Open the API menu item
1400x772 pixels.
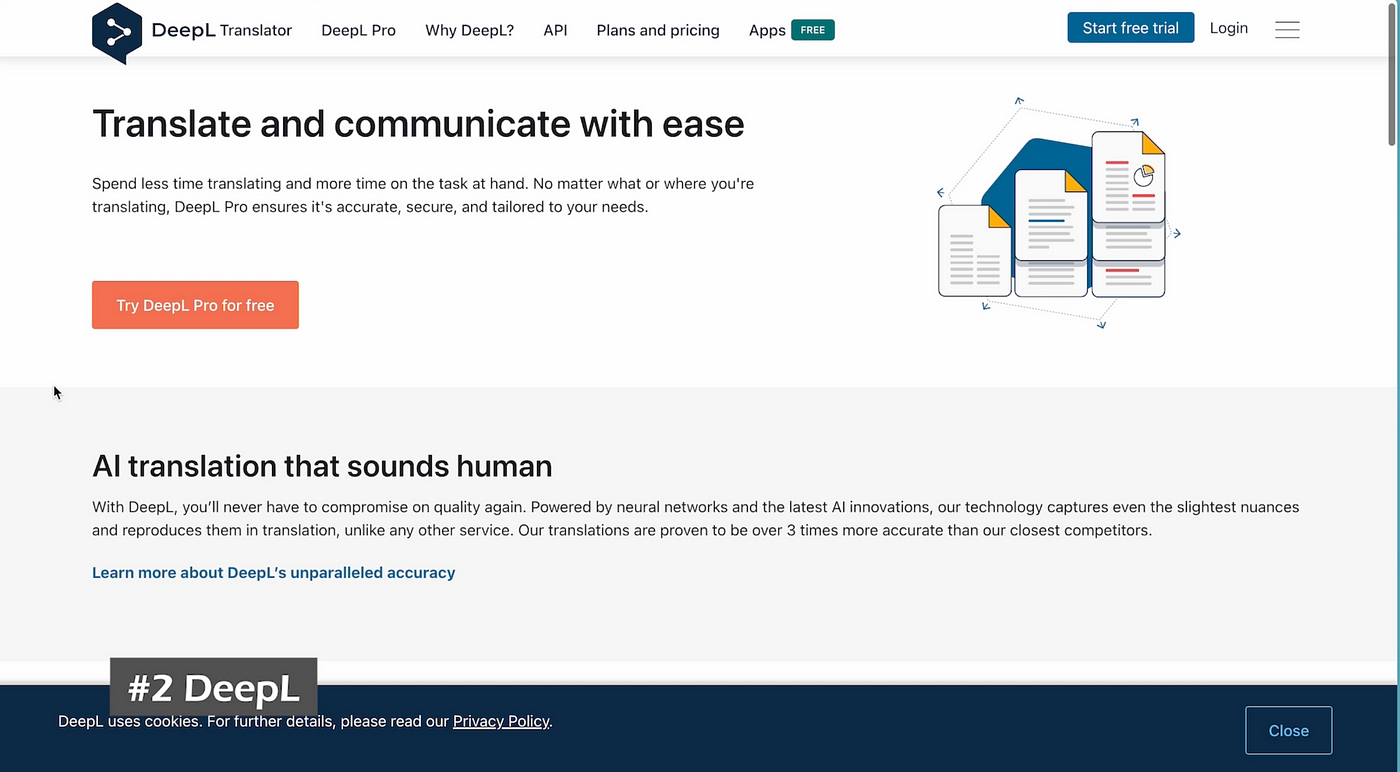[555, 30]
